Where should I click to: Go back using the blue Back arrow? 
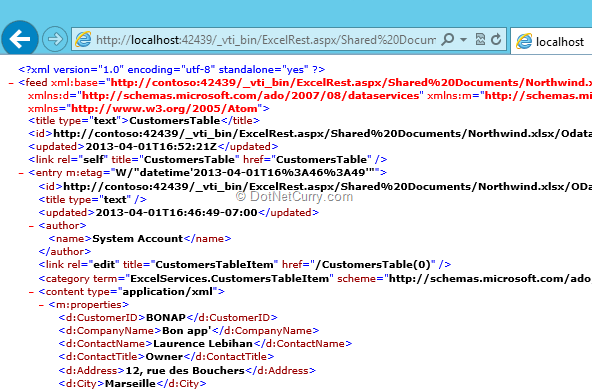pyautogui.click(x=20, y=39)
